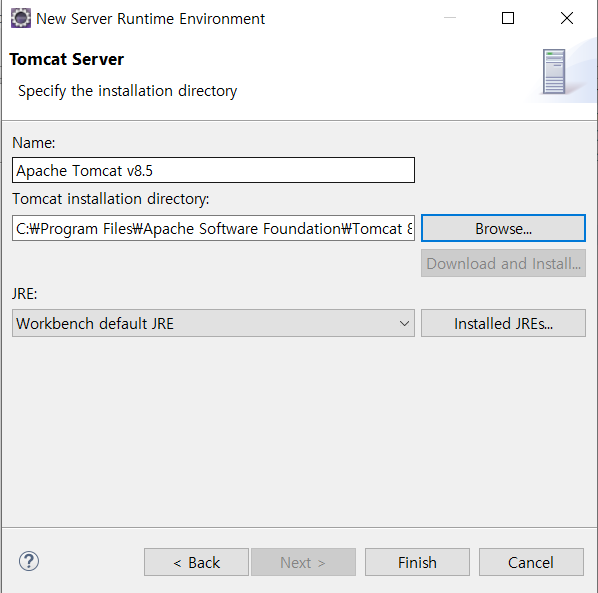598x593 pixels.
Task: Maximize the New Server Runtime Environment window
Action: 508,18
